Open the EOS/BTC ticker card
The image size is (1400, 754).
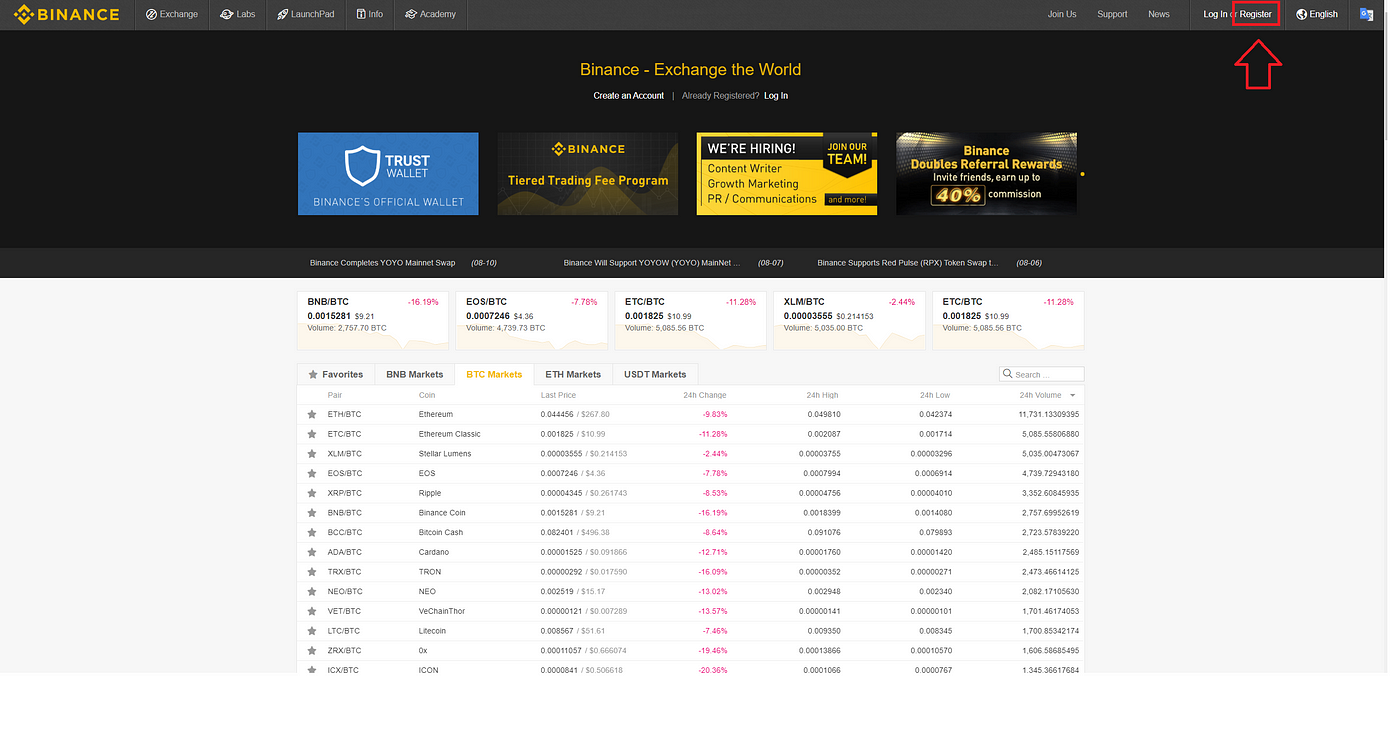tap(532, 320)
